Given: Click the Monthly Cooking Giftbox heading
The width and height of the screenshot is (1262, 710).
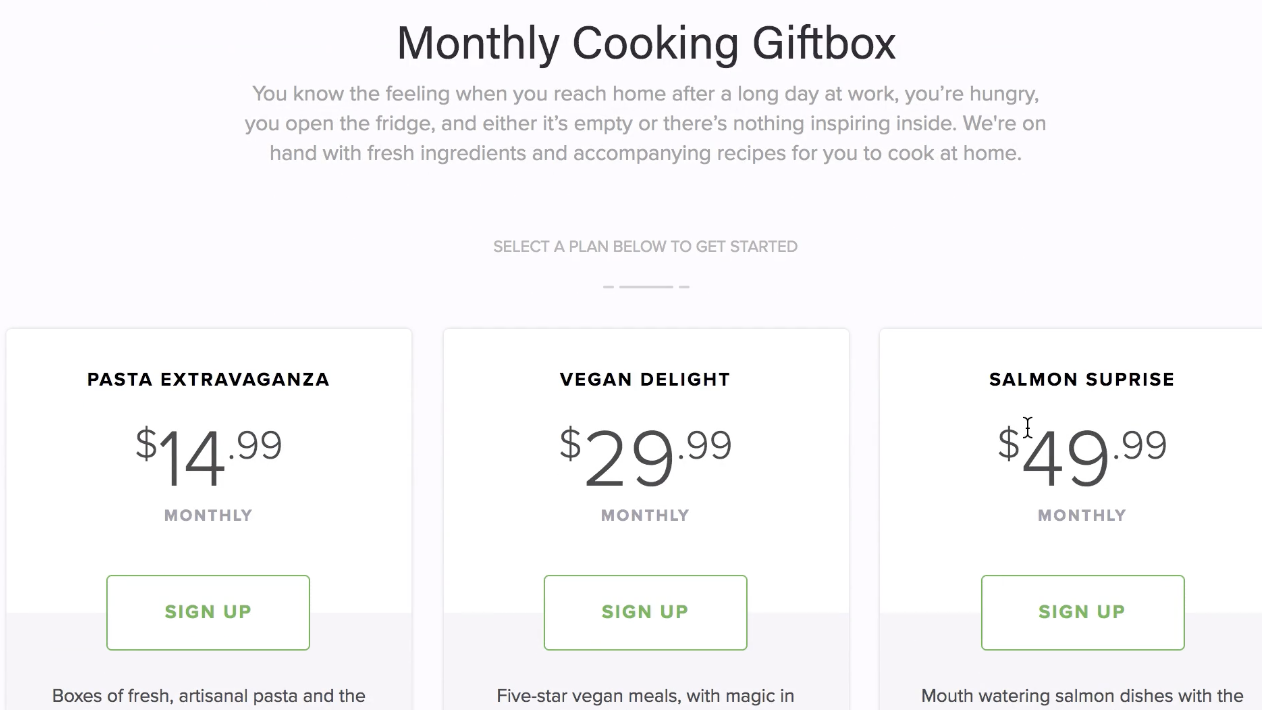Looking at the screenshot, I should pyautogui.click(x=646, y=44).
